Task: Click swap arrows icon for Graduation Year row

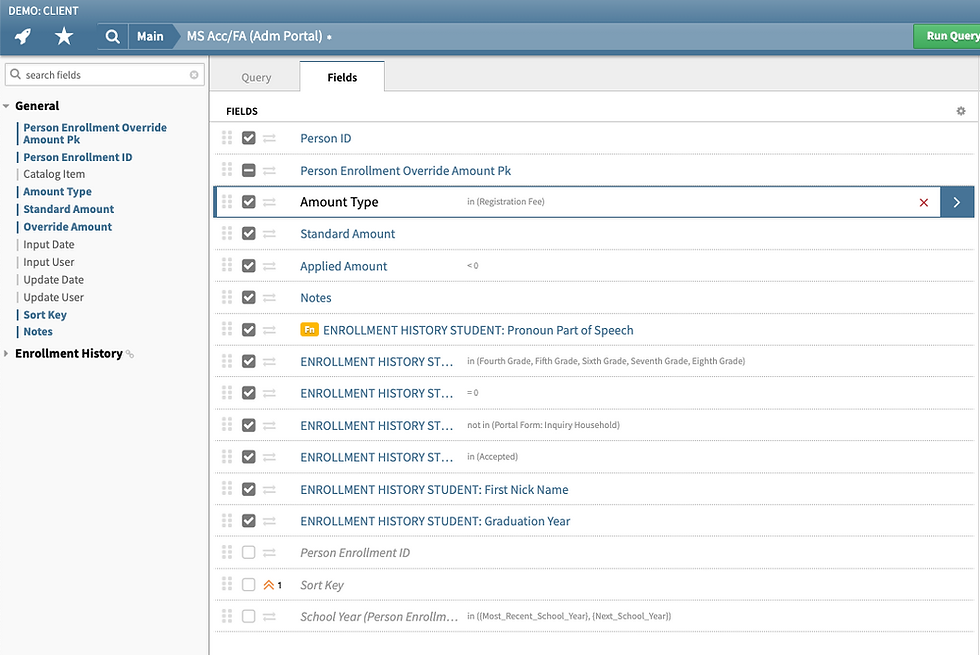Action: (269, 521)
